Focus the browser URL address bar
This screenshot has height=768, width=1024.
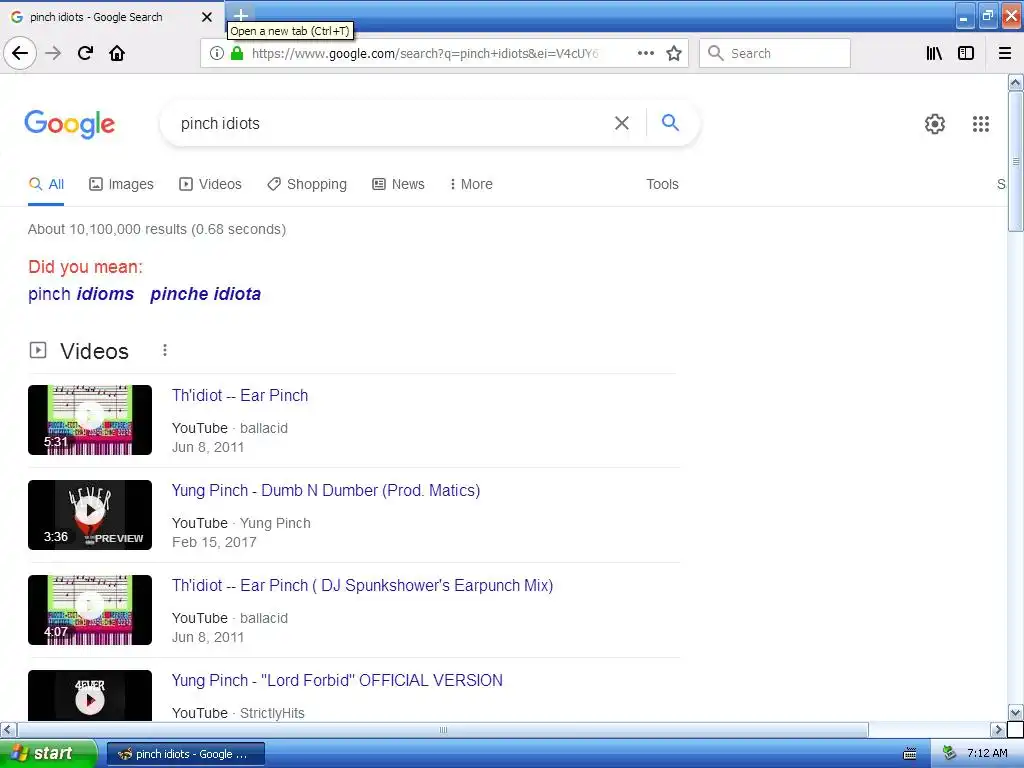click(424, 53)
